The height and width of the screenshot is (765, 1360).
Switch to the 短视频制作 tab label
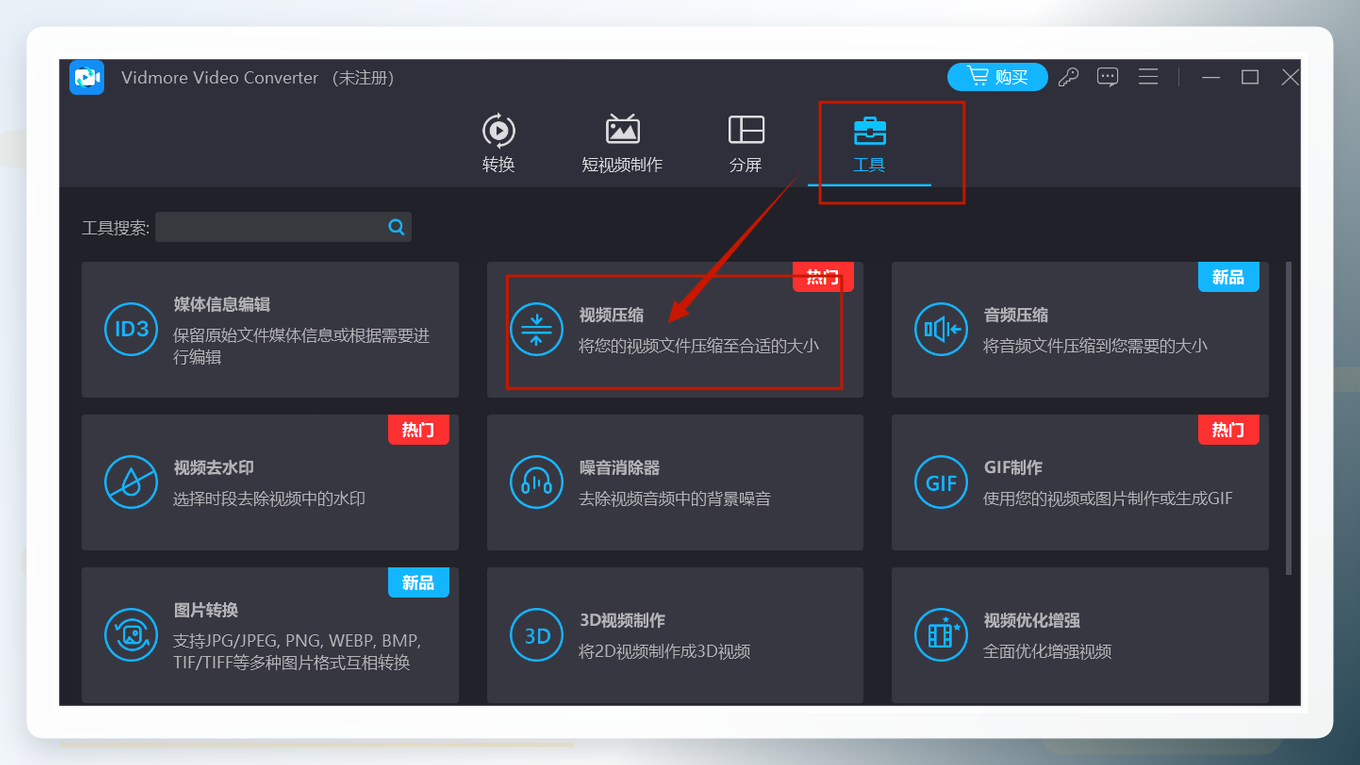[x=622, y=164]
